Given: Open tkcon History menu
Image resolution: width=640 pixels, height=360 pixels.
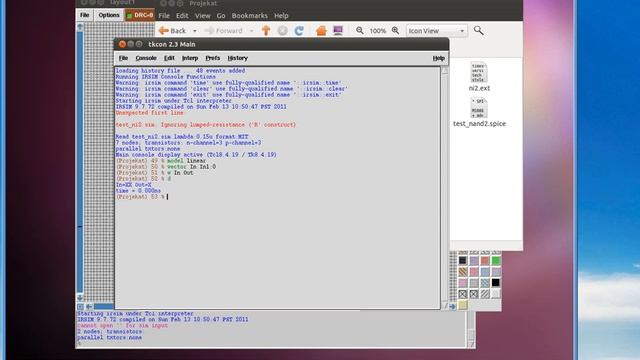Looking at the screenshot, I should (238, 58).
